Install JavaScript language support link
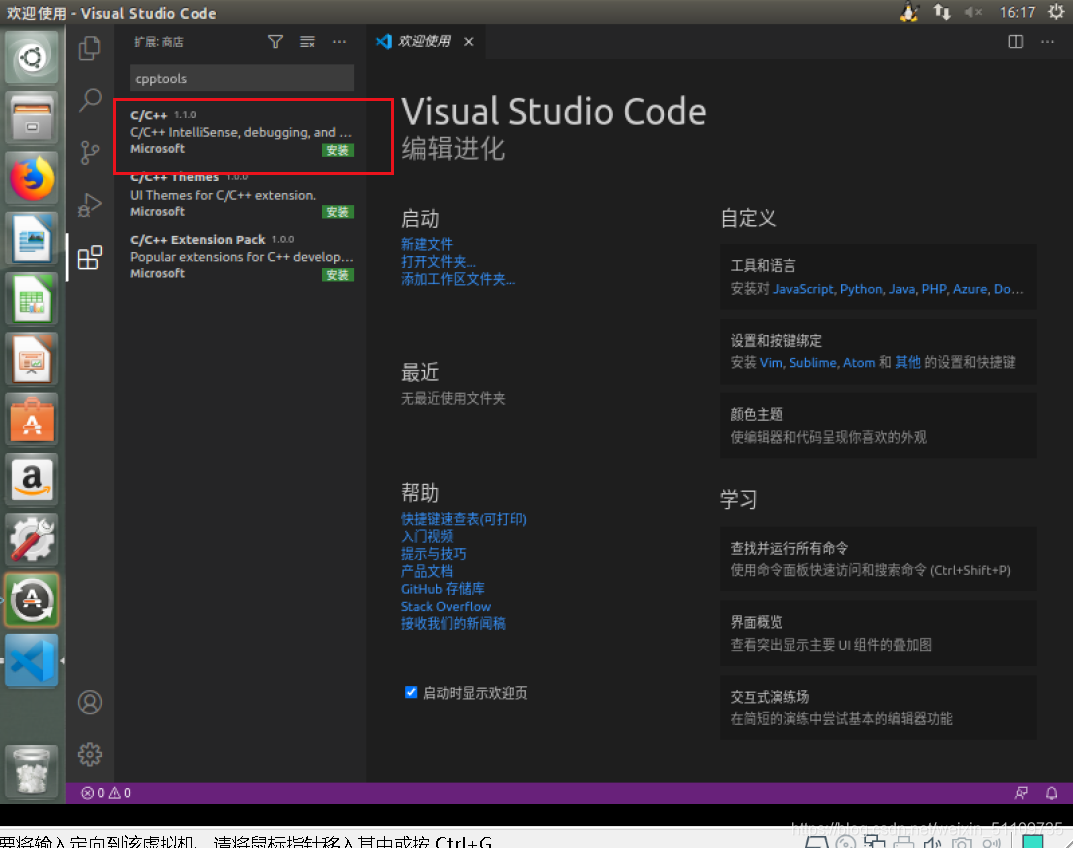 (803, 289)
